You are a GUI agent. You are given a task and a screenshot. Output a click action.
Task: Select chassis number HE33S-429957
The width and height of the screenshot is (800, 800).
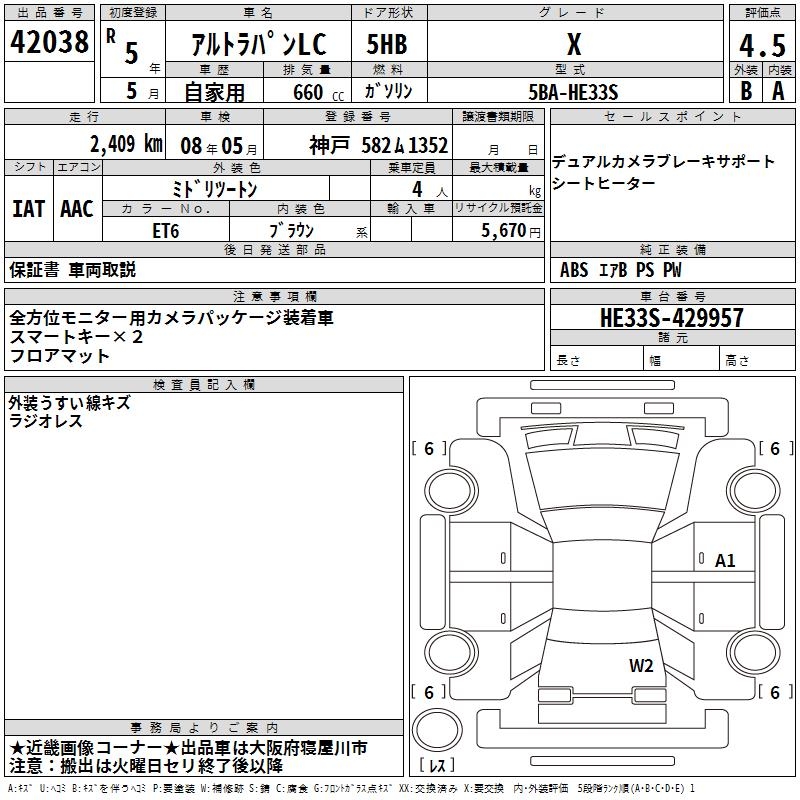coord(671,317)
